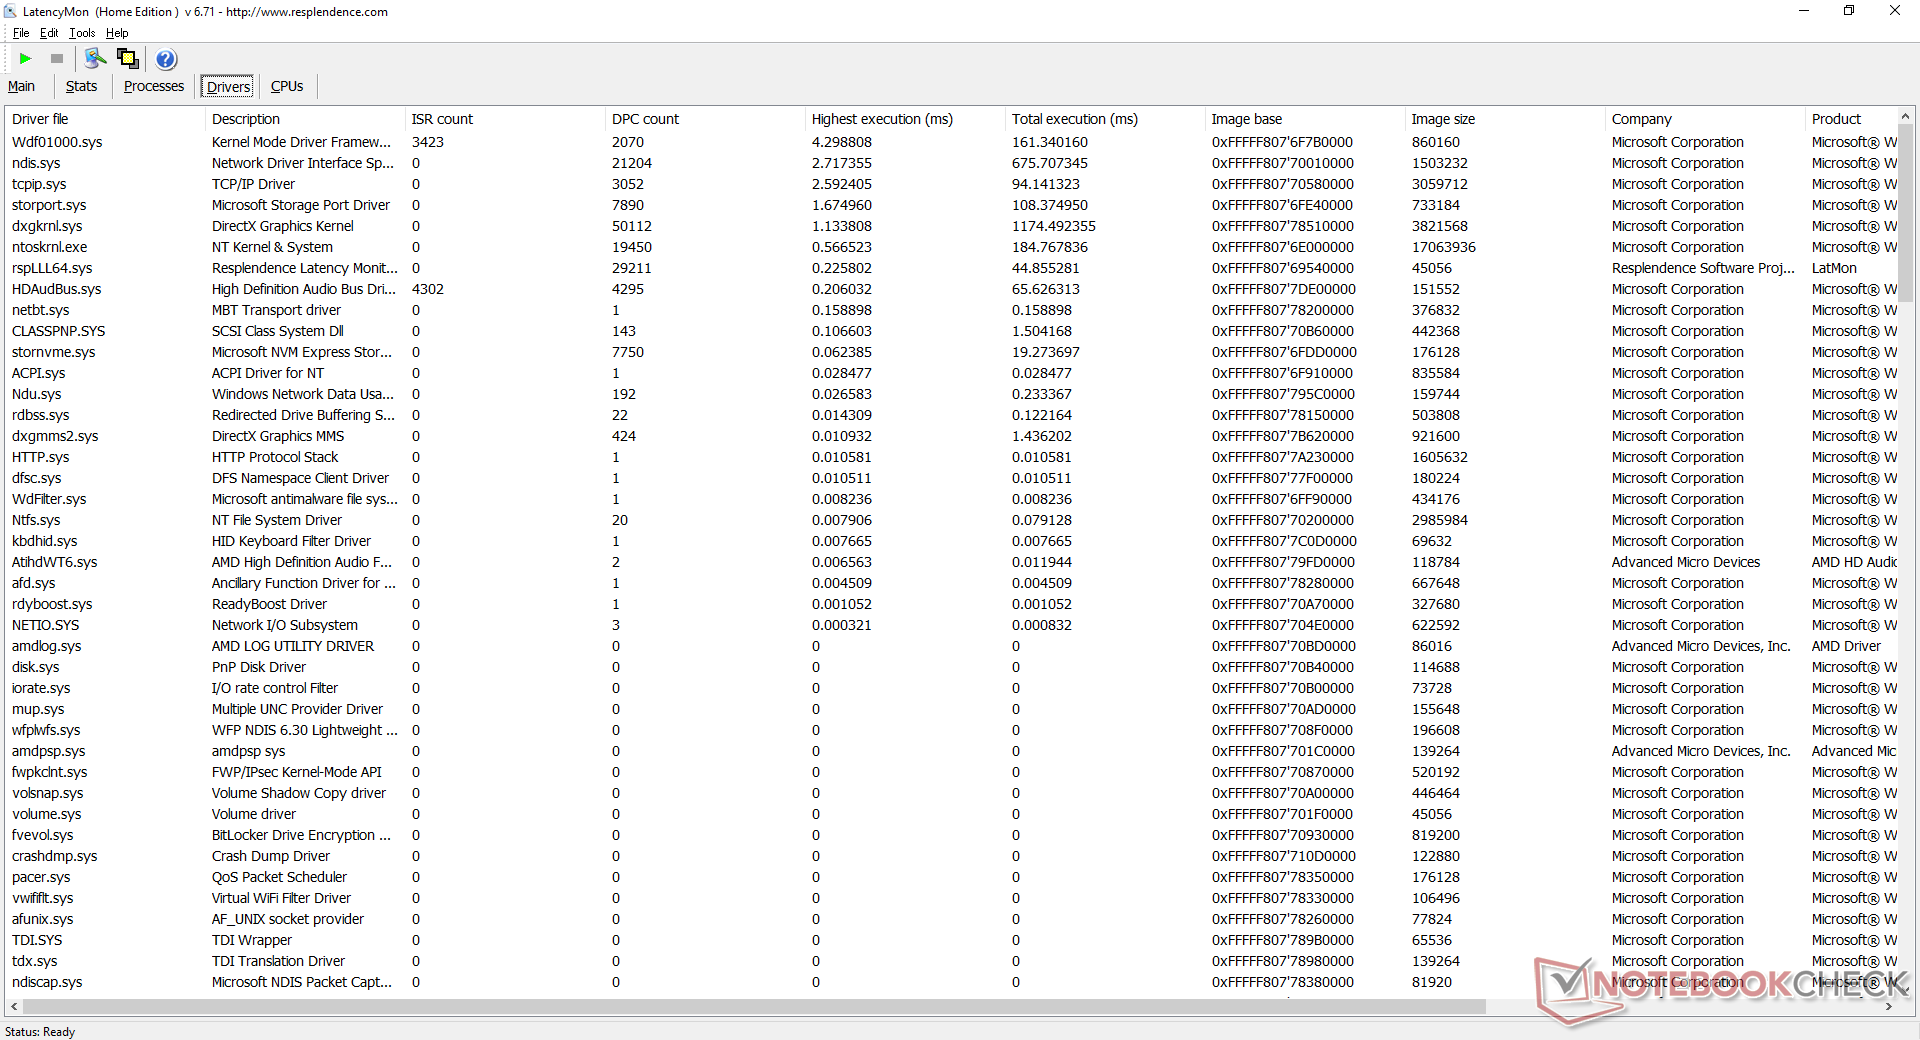
Task: Select the ntoskrnl.exe driver row
Action: 951,247
